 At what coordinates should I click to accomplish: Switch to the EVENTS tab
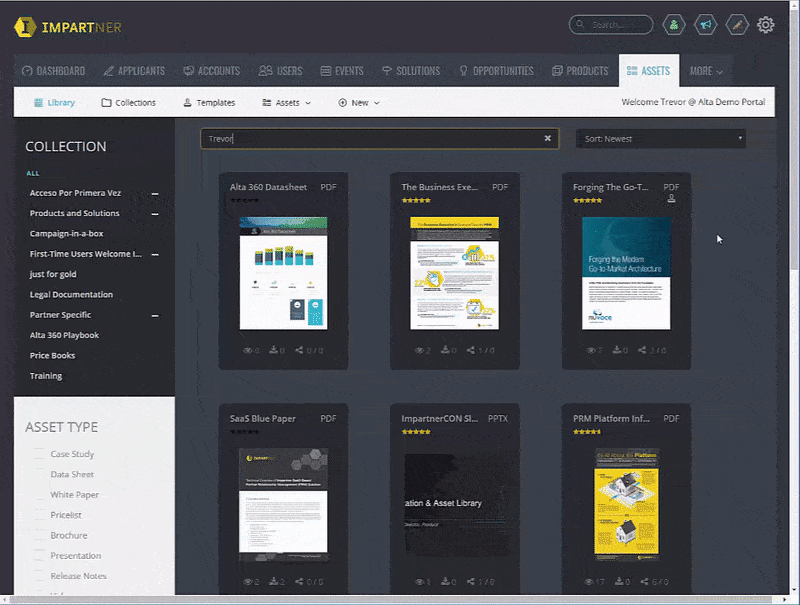342,71
